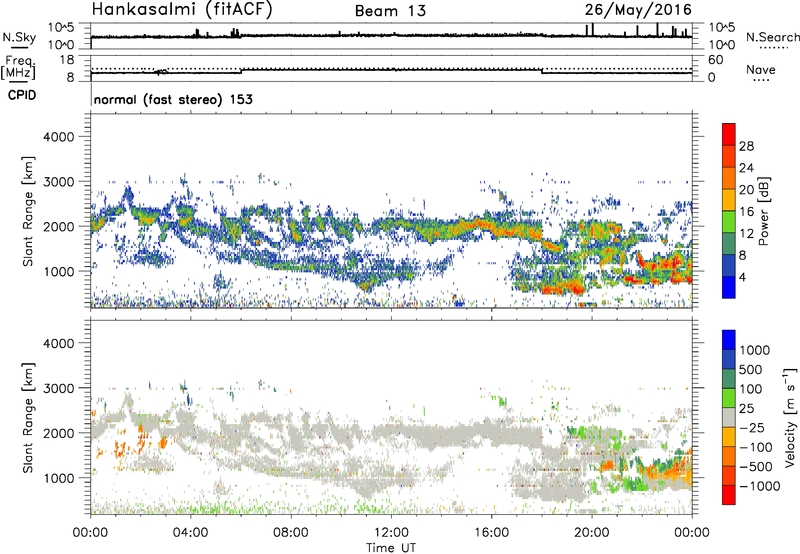Click the 60 tick beside Nave axis
The image size is (800, 554).
click(x=715, y=60)
